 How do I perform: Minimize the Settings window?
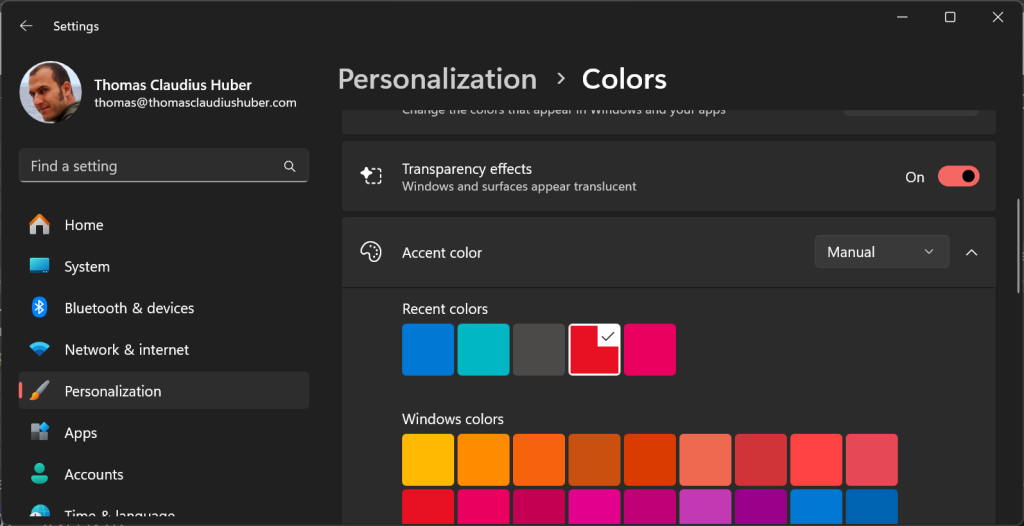tap(903, 18)
